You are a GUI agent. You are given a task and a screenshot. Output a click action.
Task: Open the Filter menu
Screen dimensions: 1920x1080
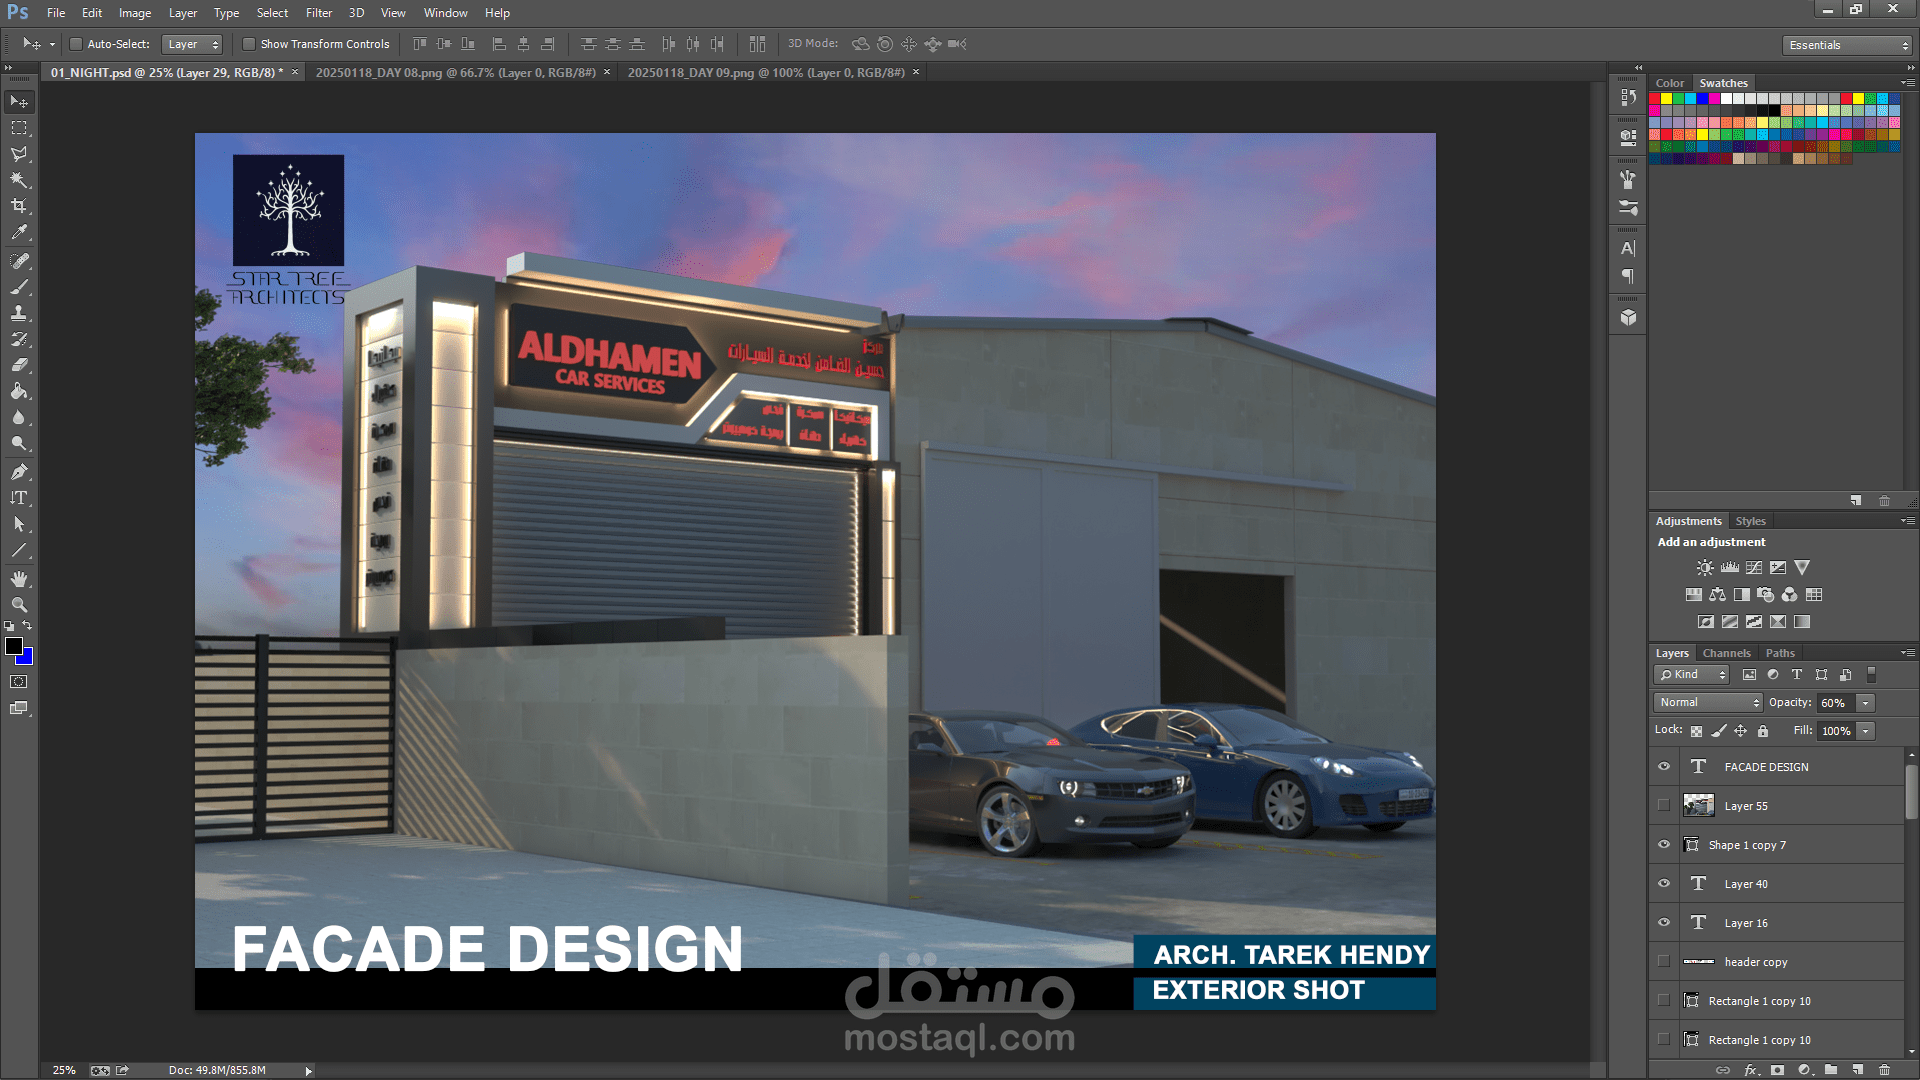click(319, 13)
